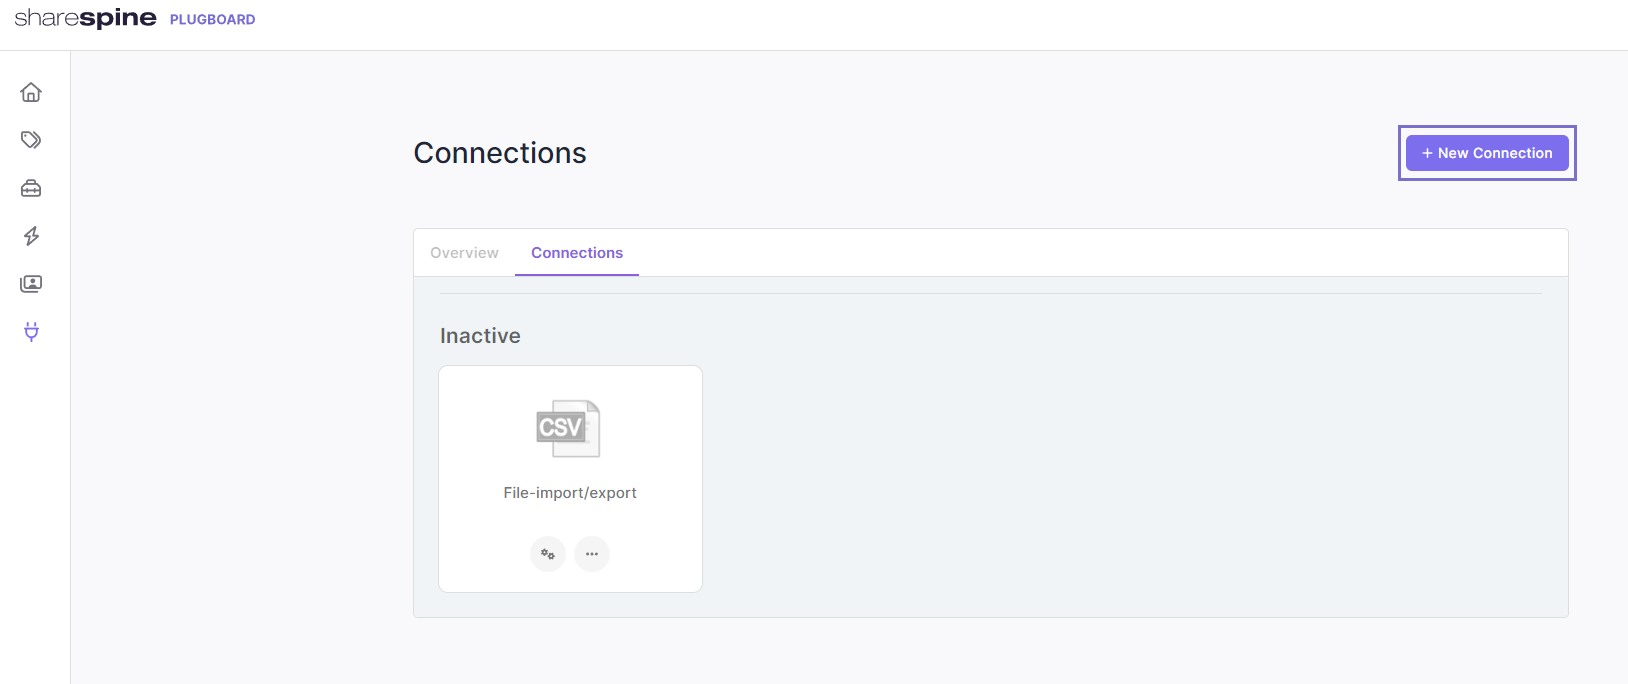Open the tags icon in sidebar
Screen dimensions: 1628x684
[31, 140]
